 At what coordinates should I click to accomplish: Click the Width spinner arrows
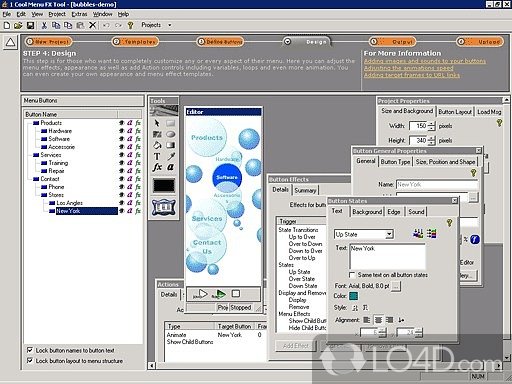coord(432,126)
